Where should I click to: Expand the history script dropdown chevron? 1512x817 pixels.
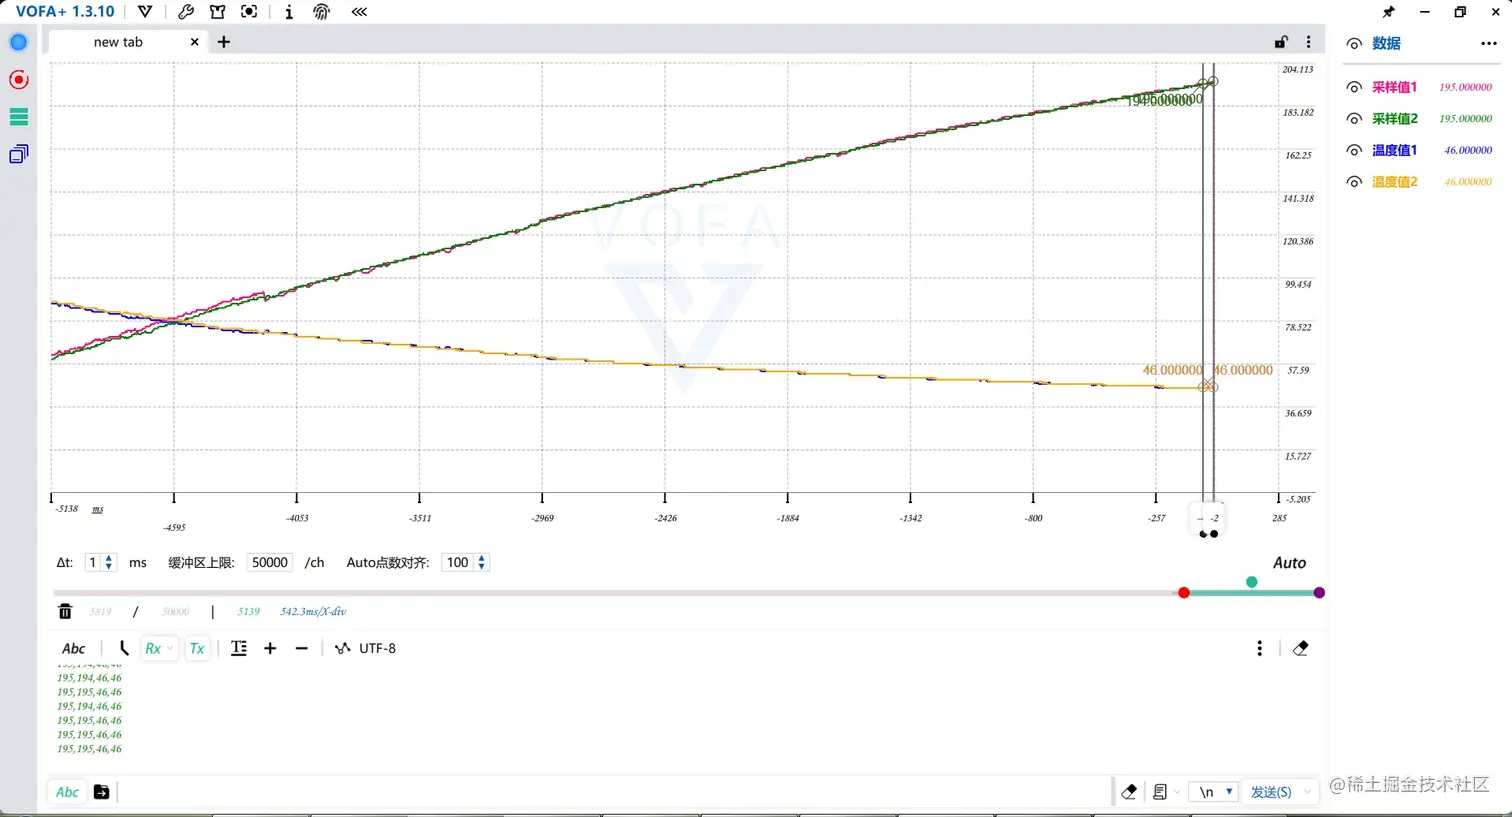click(x=1177, y=792)
